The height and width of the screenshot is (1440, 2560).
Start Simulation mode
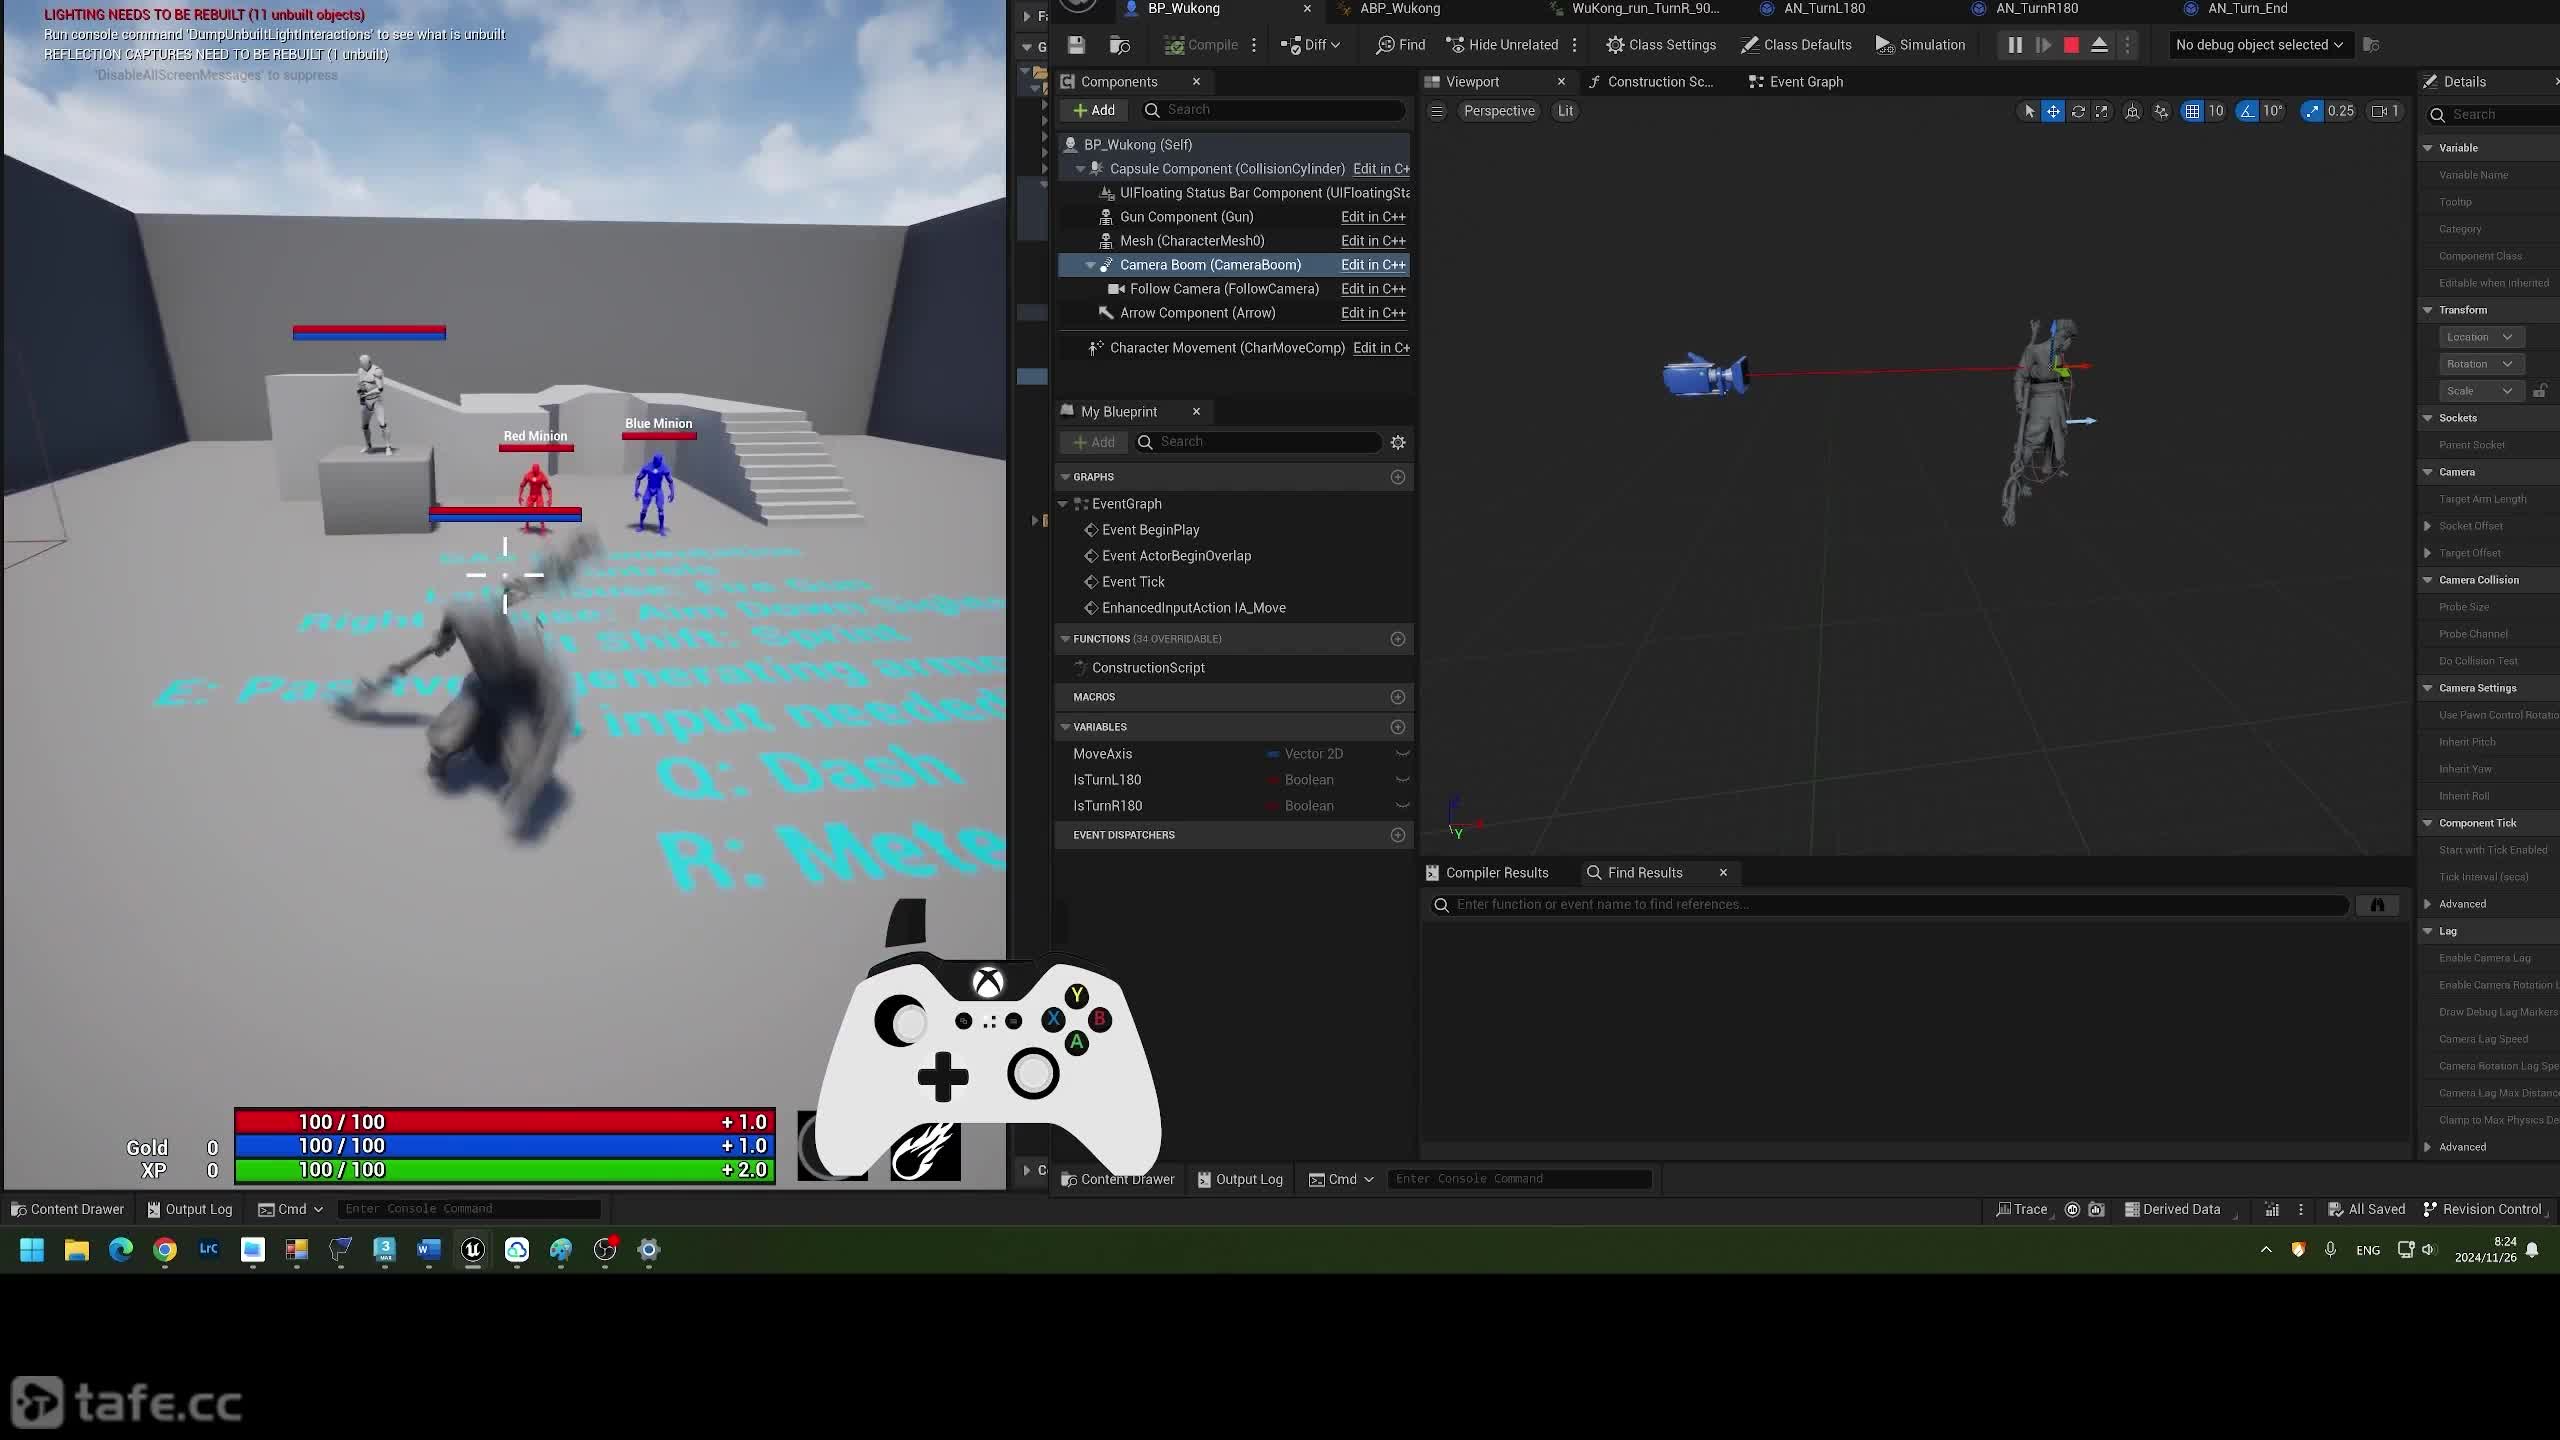[1920, 45]
